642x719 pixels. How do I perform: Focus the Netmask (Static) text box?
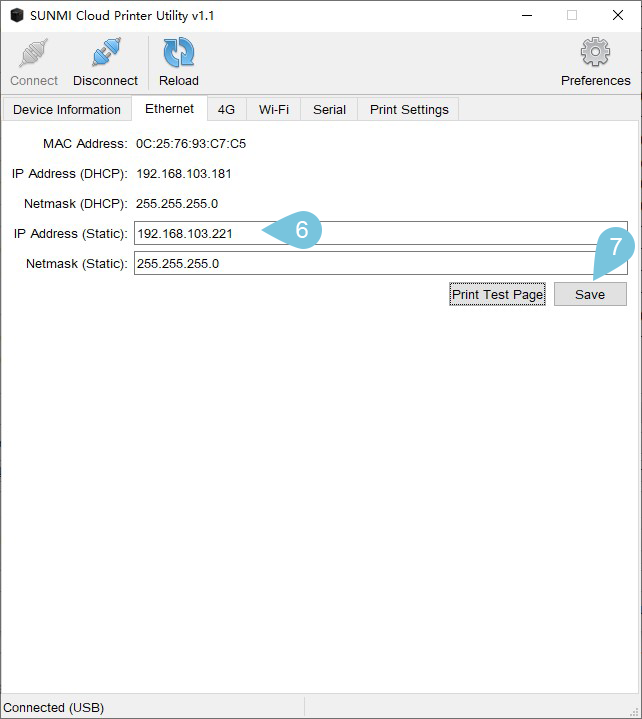[x=380, y=263]
